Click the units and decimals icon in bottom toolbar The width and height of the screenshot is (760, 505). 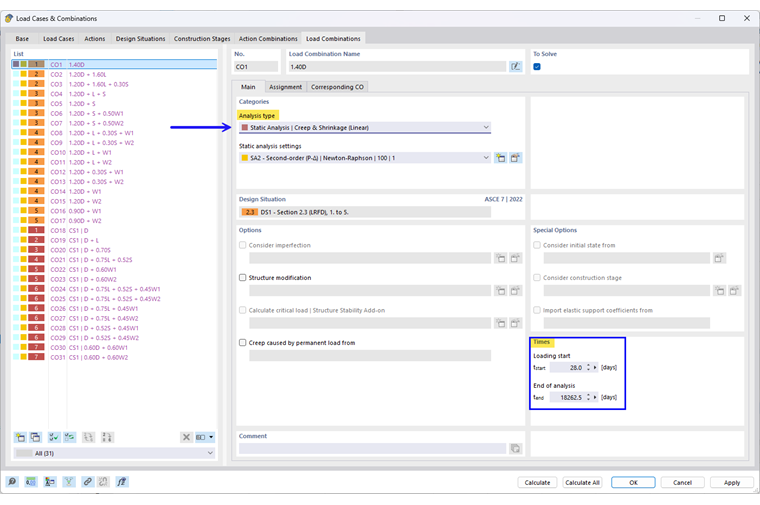click(x=31, y=482)
